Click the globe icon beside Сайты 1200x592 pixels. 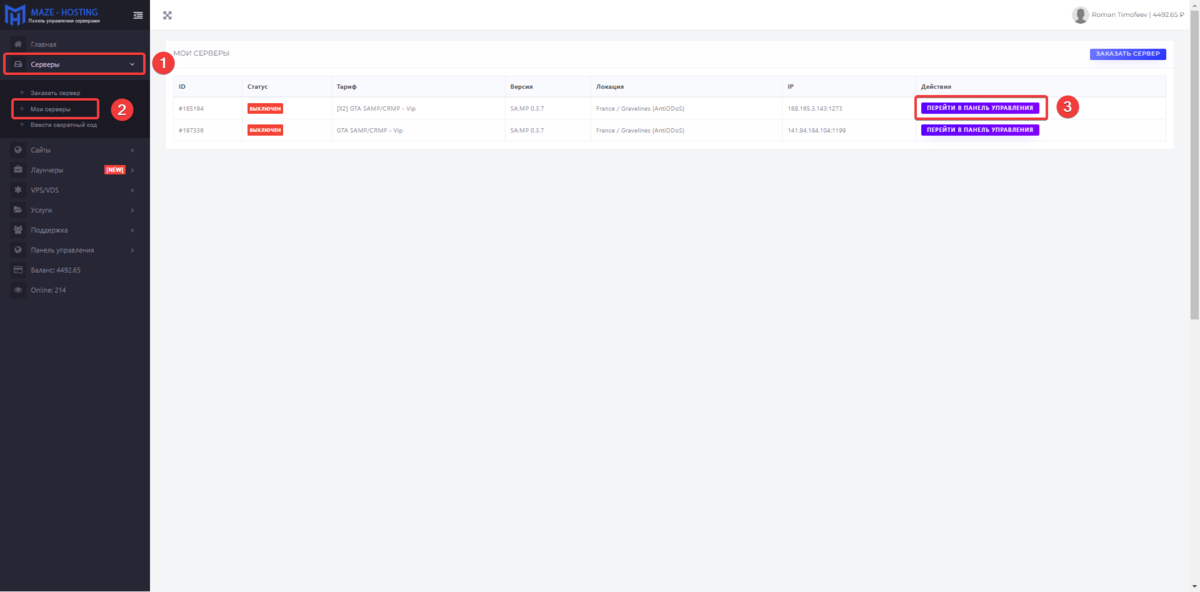tap(18, 150)
